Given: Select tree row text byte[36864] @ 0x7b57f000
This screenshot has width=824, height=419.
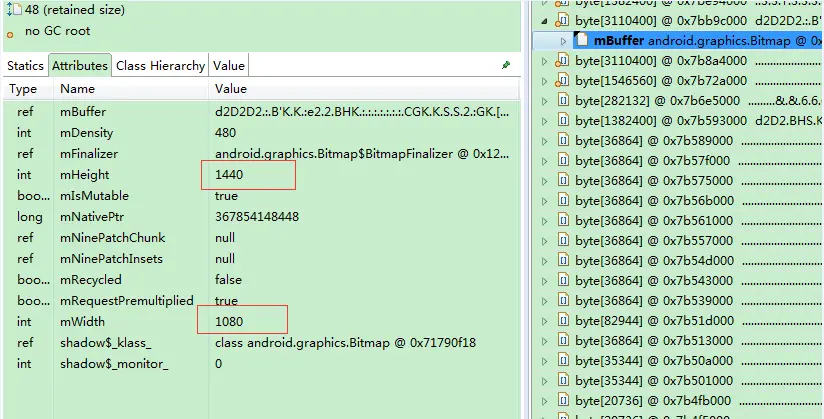Looking at the screenshot, I should pyautogui.click(x=652, y=161).
